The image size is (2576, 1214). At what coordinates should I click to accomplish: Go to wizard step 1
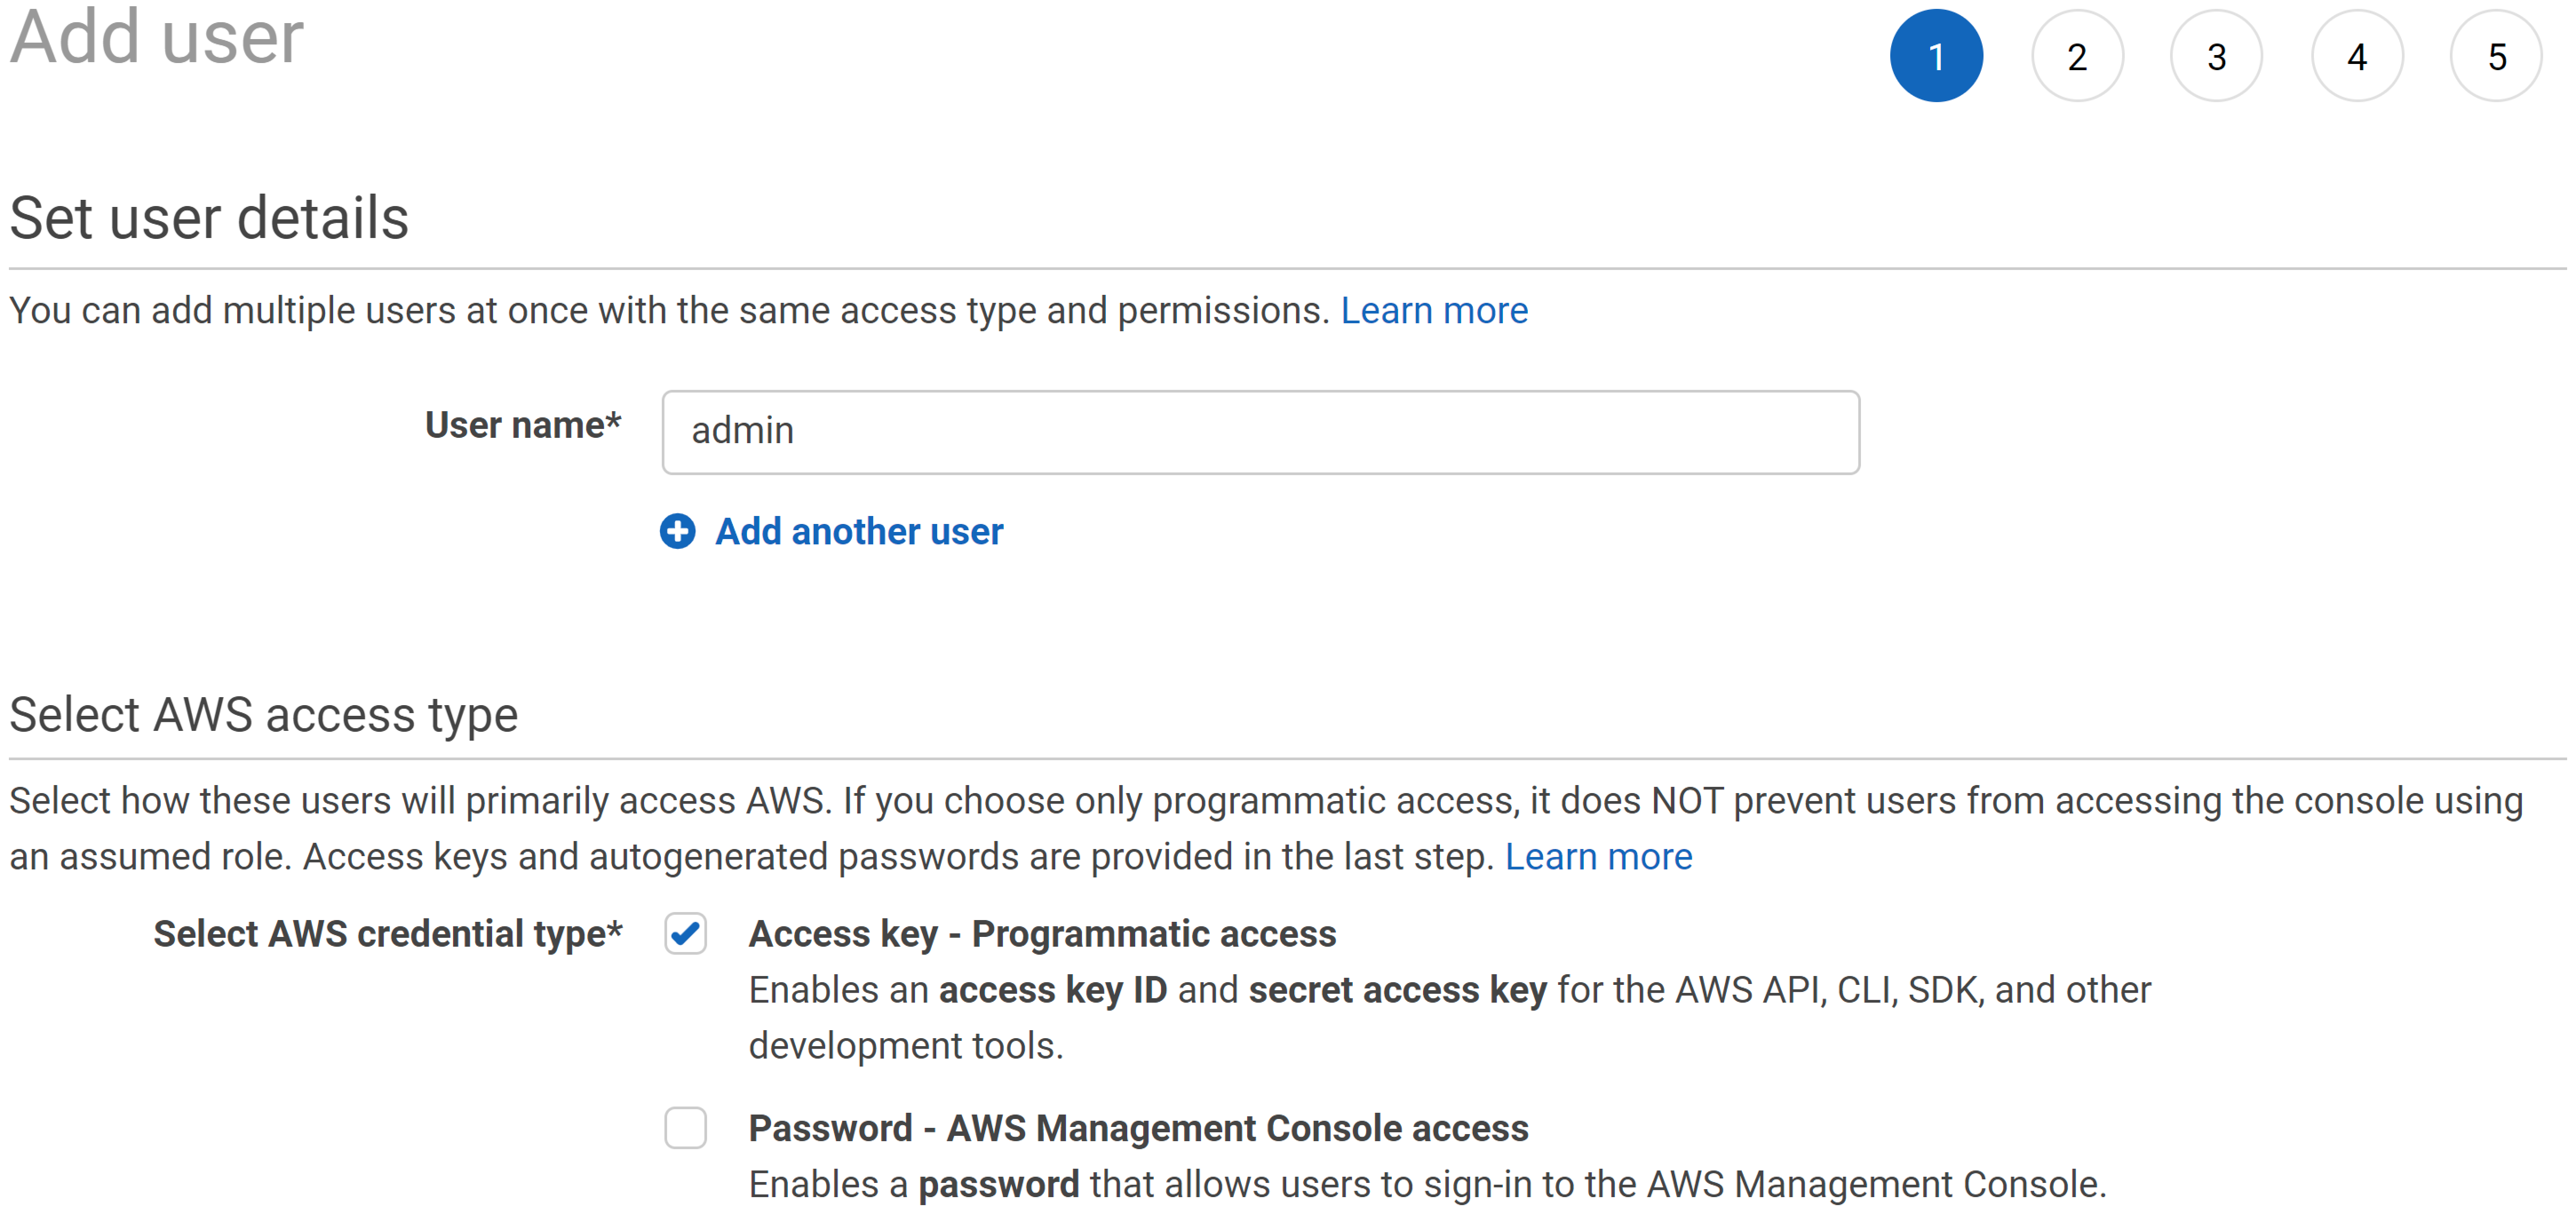(x=1936, y=56)
